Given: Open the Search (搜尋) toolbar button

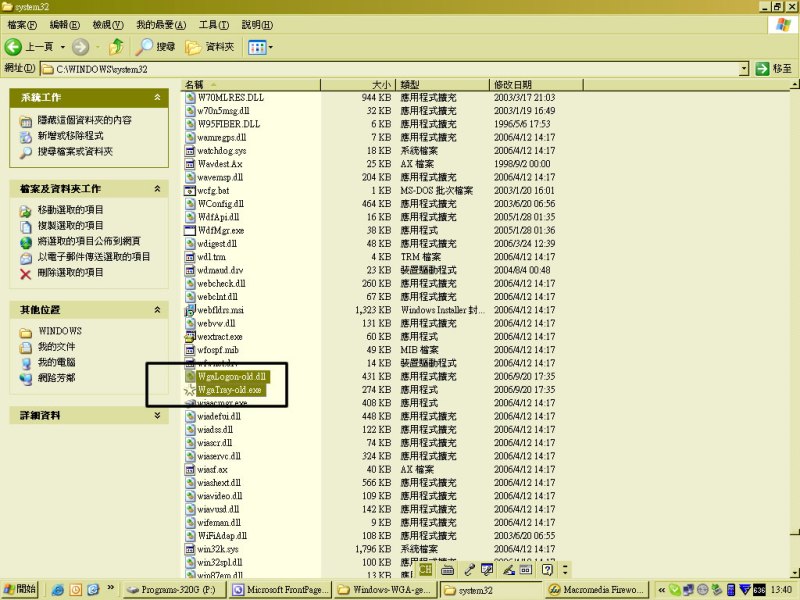Looking at the screenshot, I should tap(156, 47).
